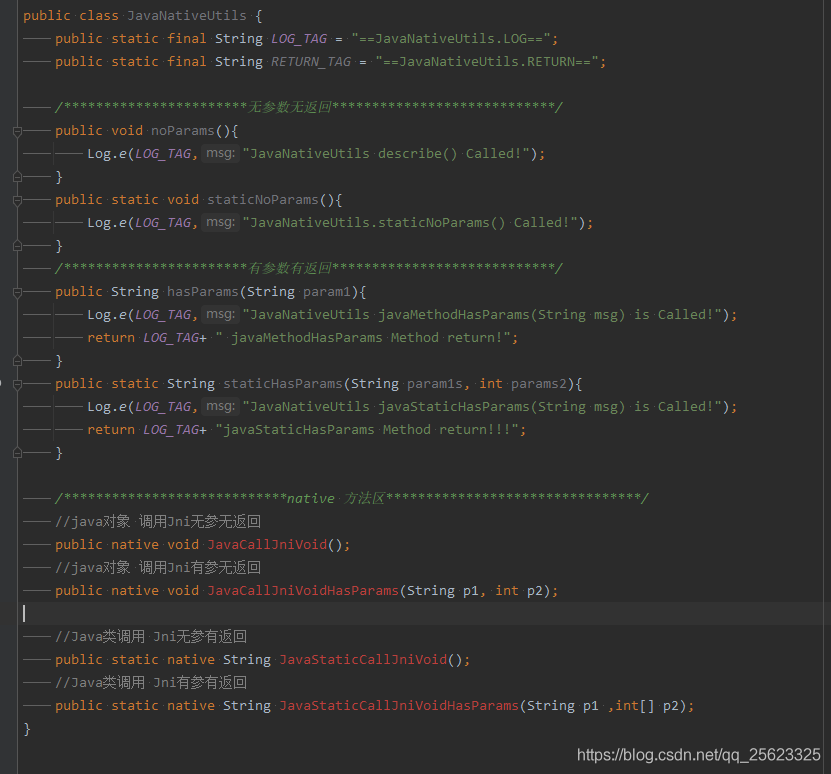
Task: Click the 有参数有返回 section comment
Action: click(x=309, y=268)
